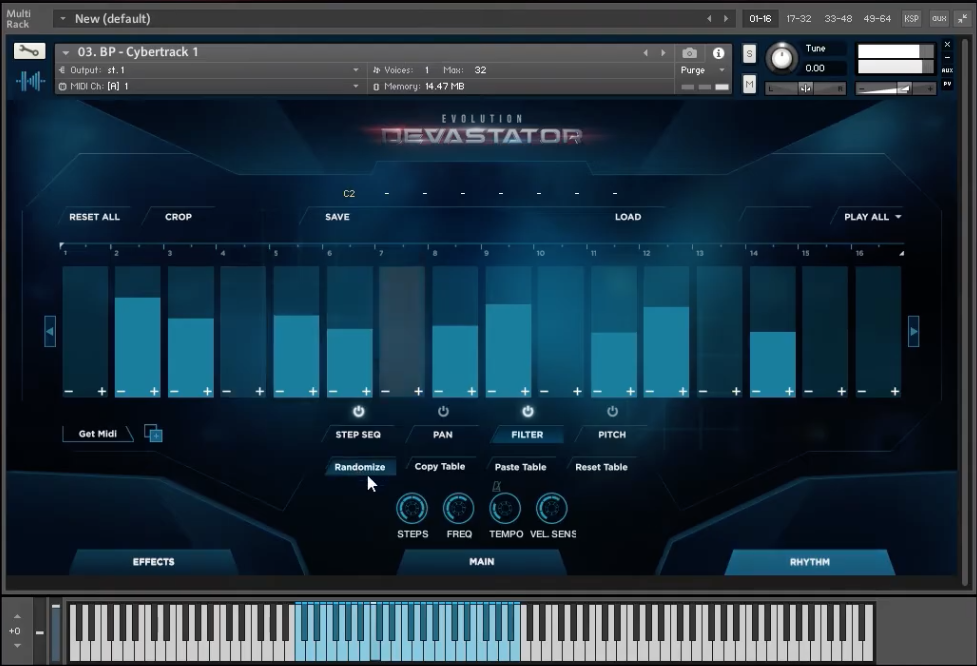Click the Paste Table button
The width and height of the screenshot is (977, 666).
520,467
